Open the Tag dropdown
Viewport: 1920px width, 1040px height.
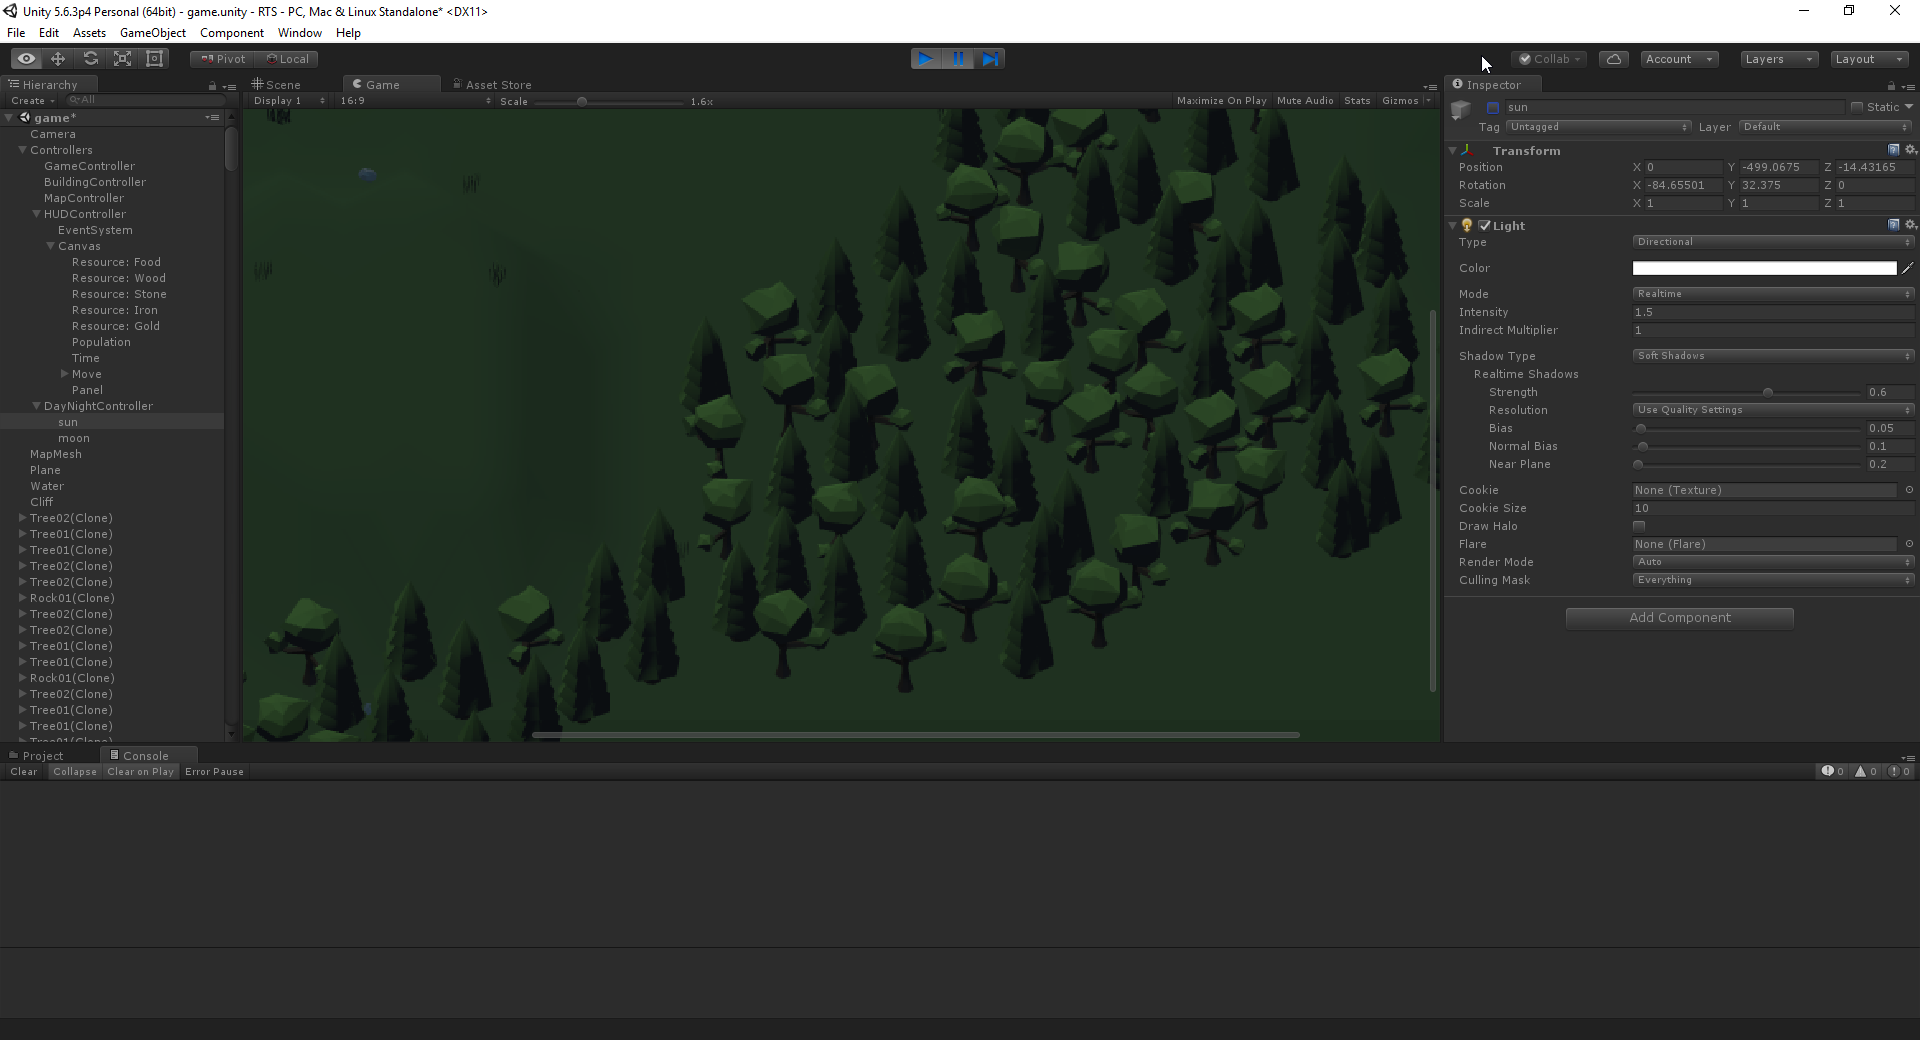pos(1598,127)
